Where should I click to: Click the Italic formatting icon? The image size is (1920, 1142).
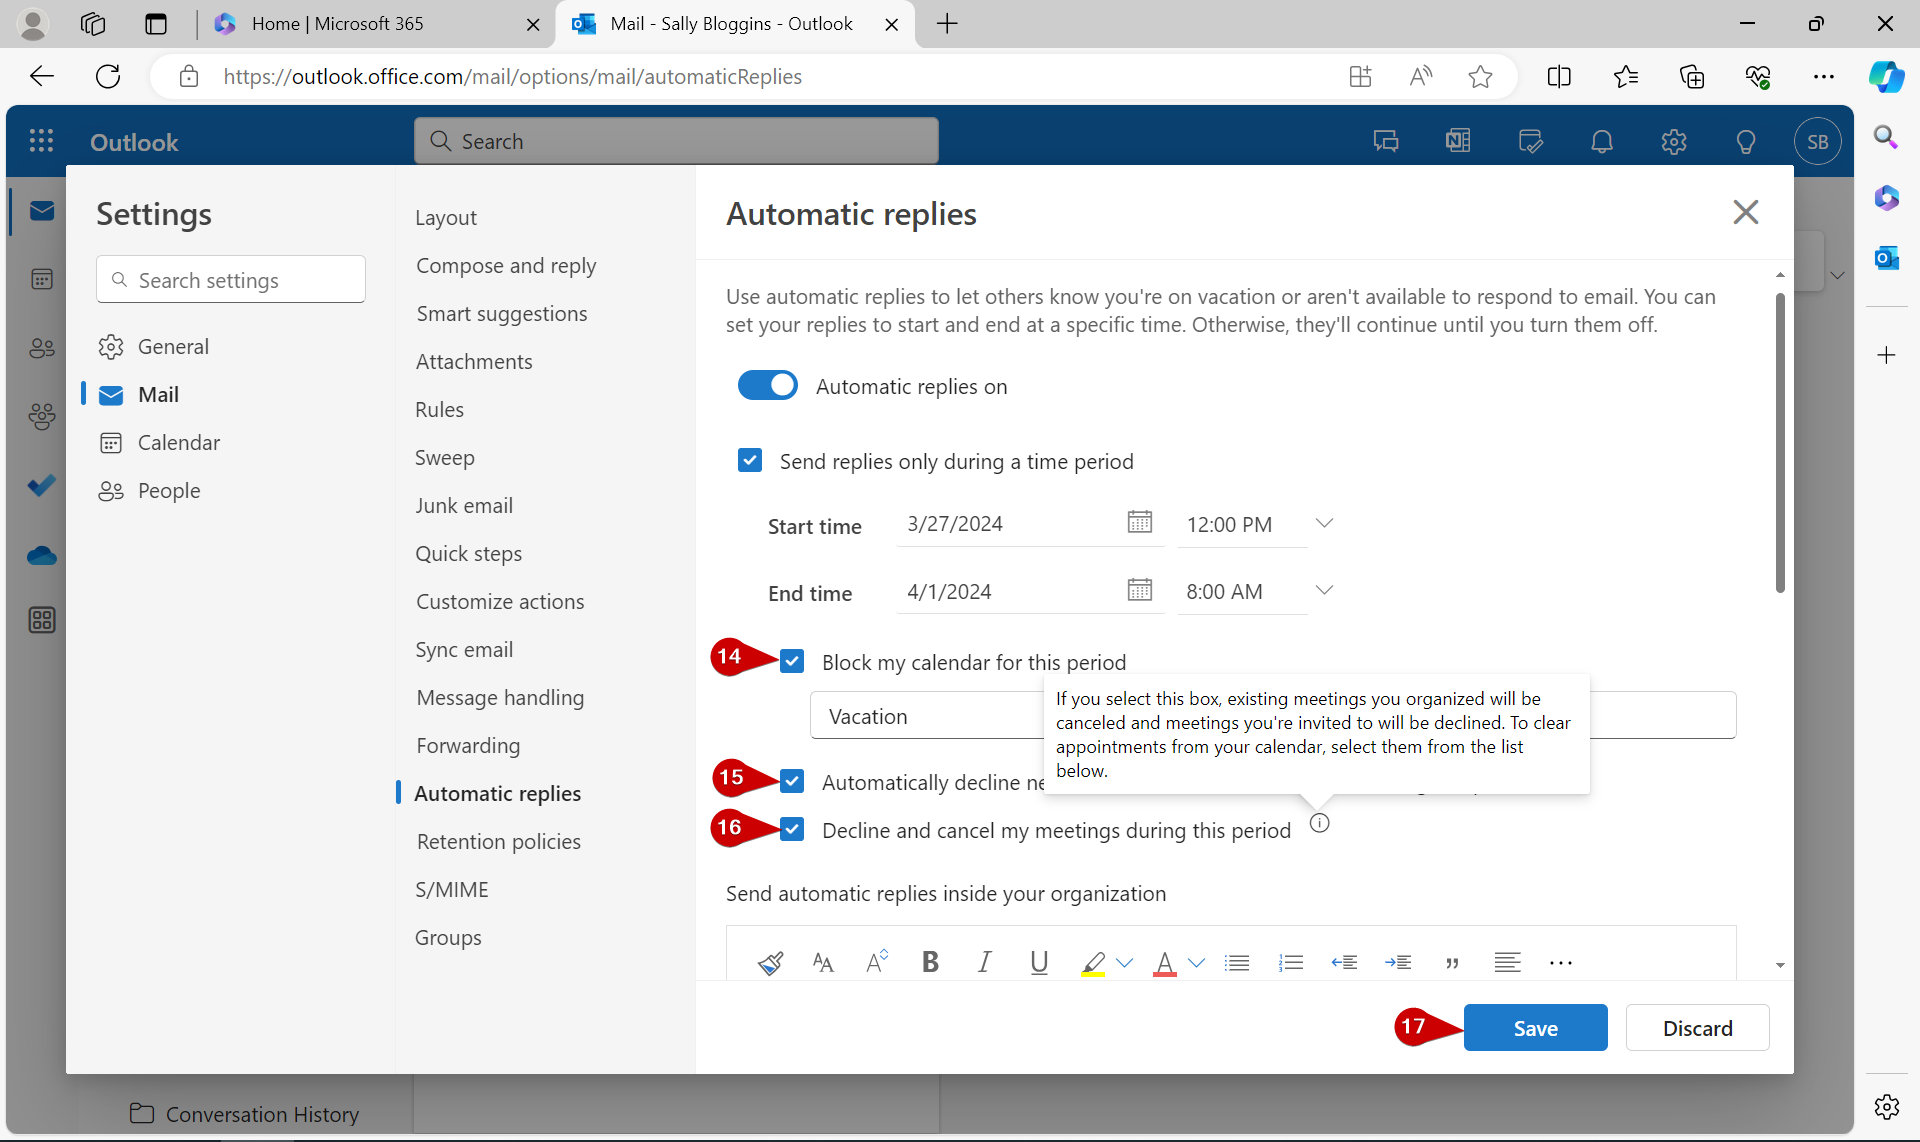[984, 962]
